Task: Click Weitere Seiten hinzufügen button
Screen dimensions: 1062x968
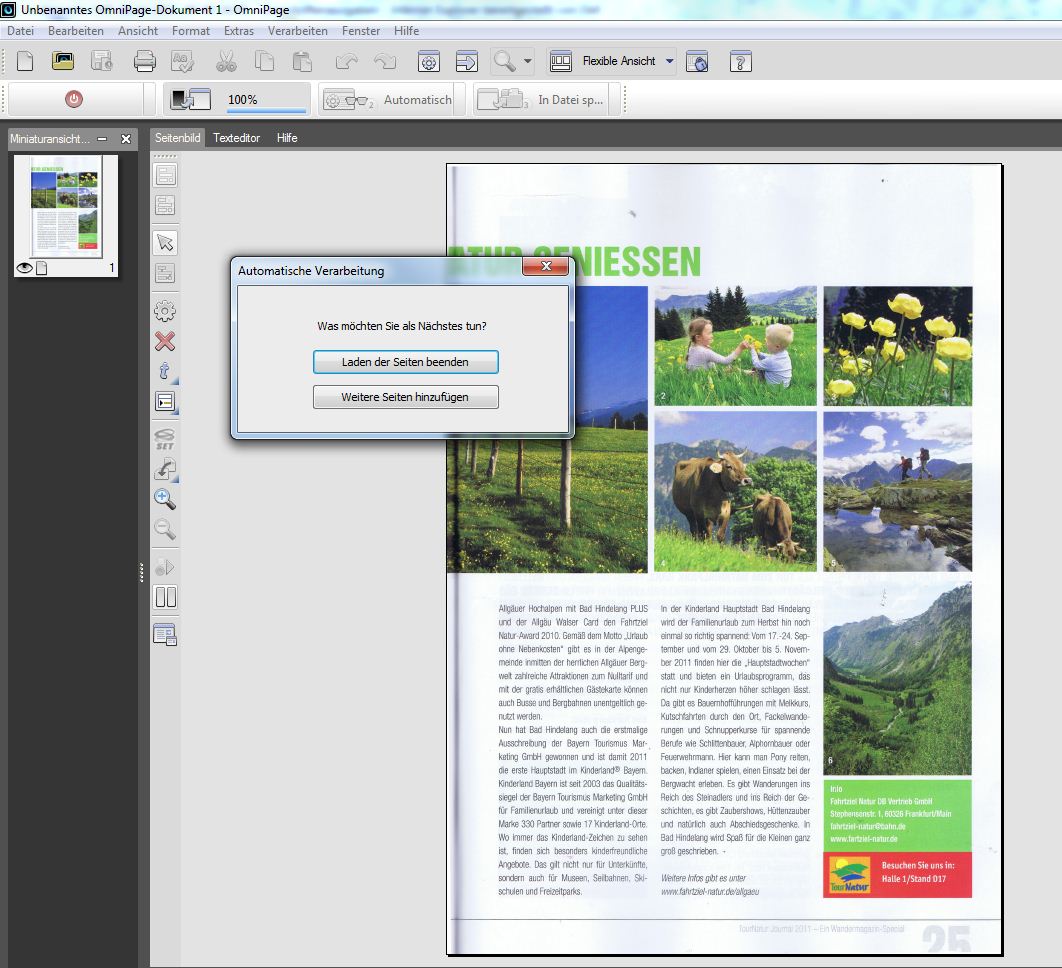Action: coord(405,397)
